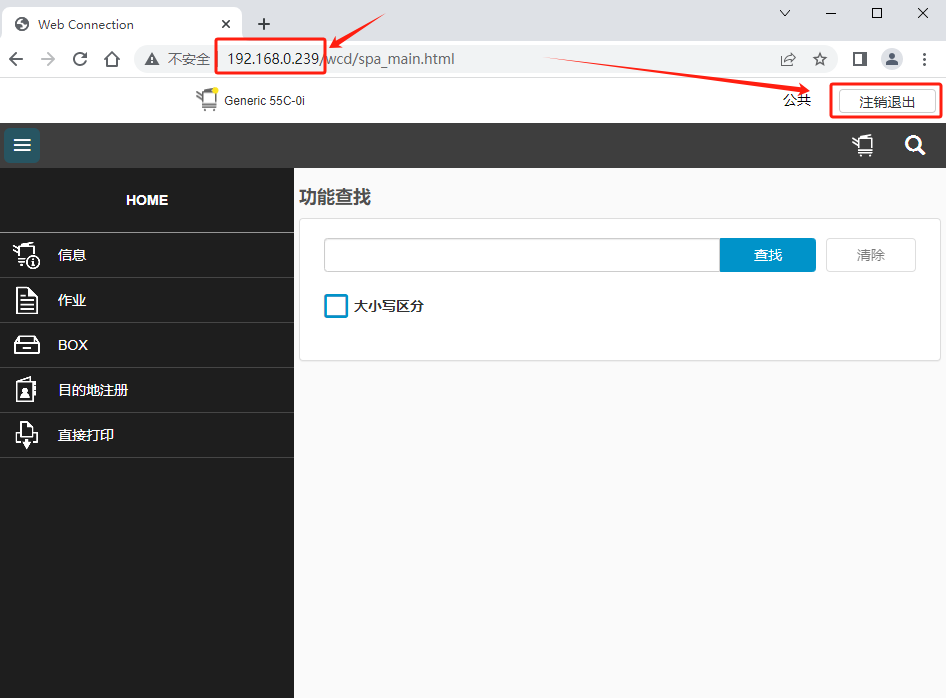Screen dimensions: 946x698
Task: Open a new browser tab
Action: pyautogui.click(x=264, y=24)
